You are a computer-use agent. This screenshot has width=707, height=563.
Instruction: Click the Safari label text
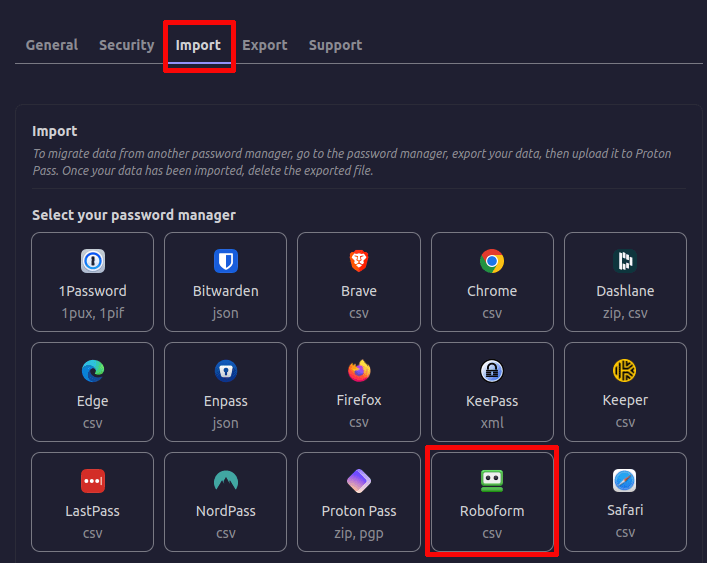[x=625, y=510]
